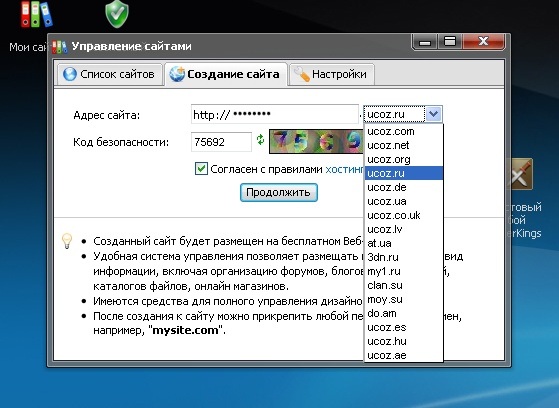Switch to the Создание сайта tab
The image size is (559, 408).
coord(226,74)
